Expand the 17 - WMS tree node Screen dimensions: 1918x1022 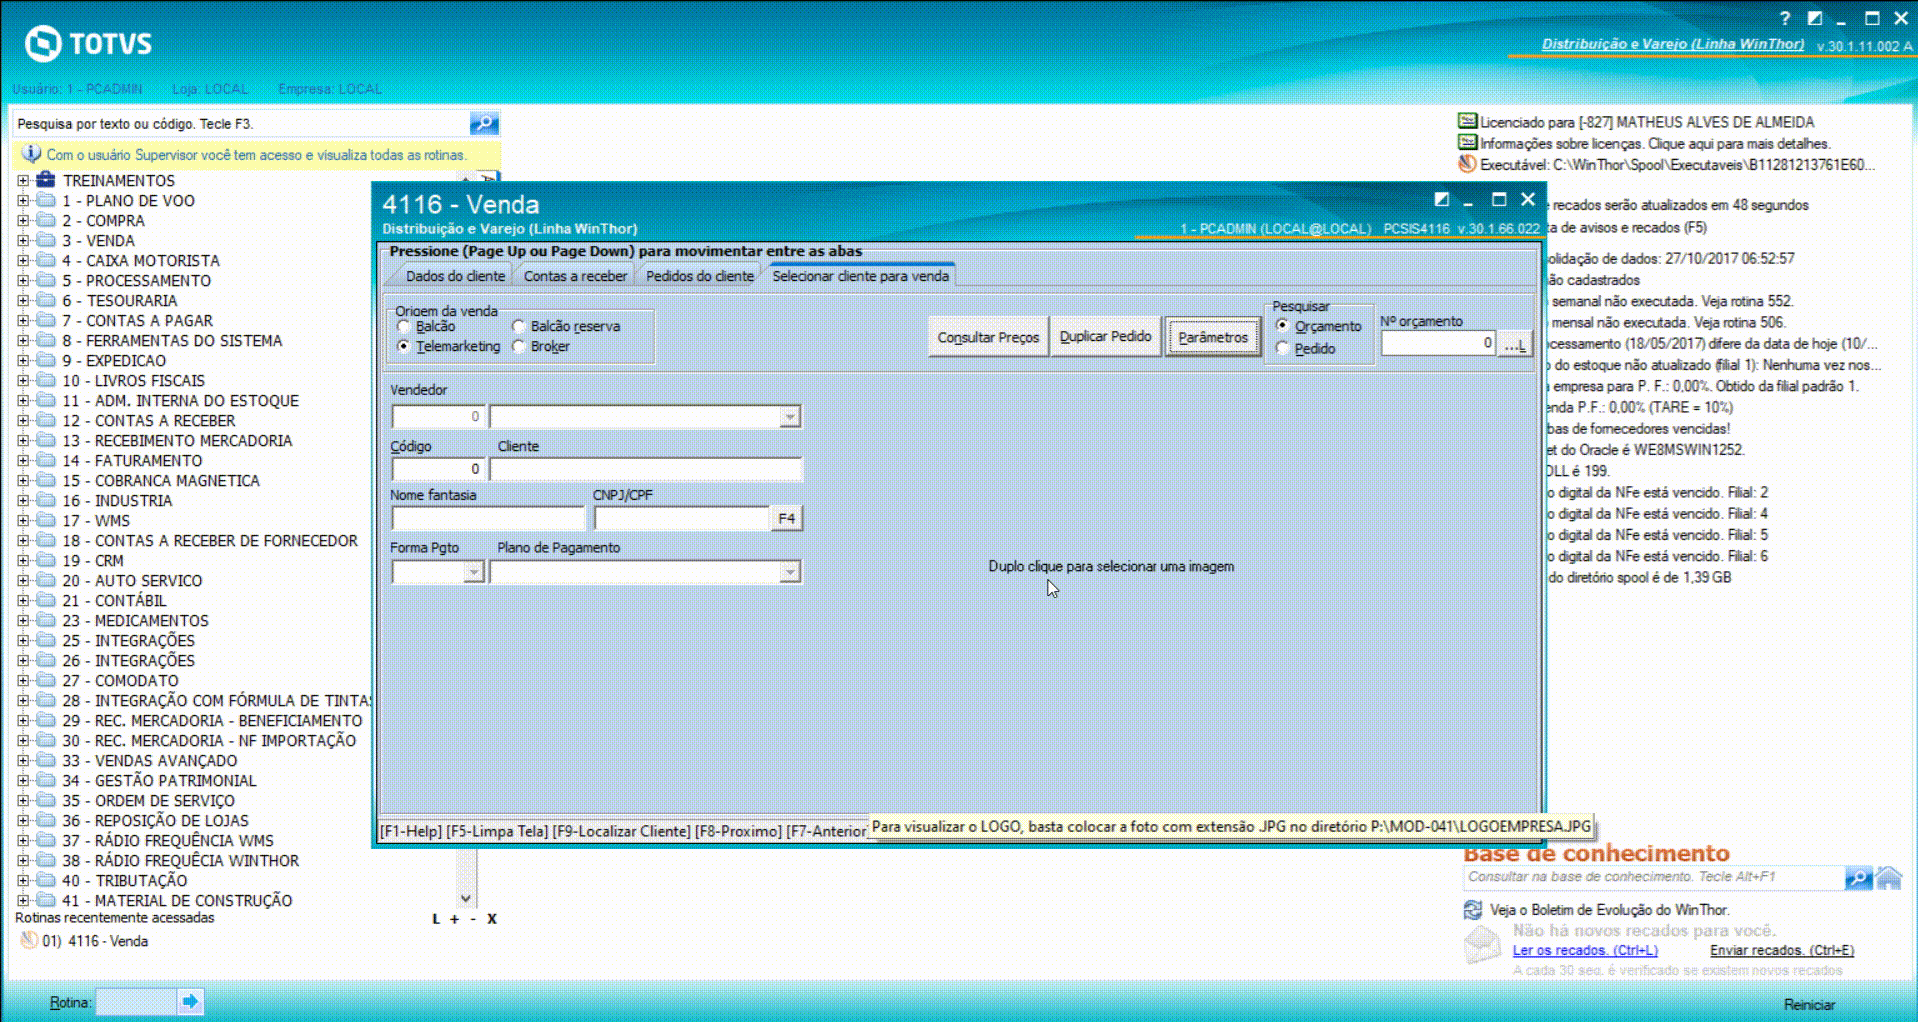coord(23,520)
